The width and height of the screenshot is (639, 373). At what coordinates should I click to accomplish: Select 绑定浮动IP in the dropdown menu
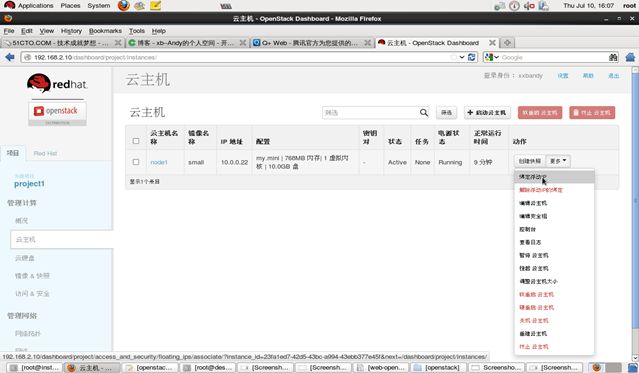554,177
